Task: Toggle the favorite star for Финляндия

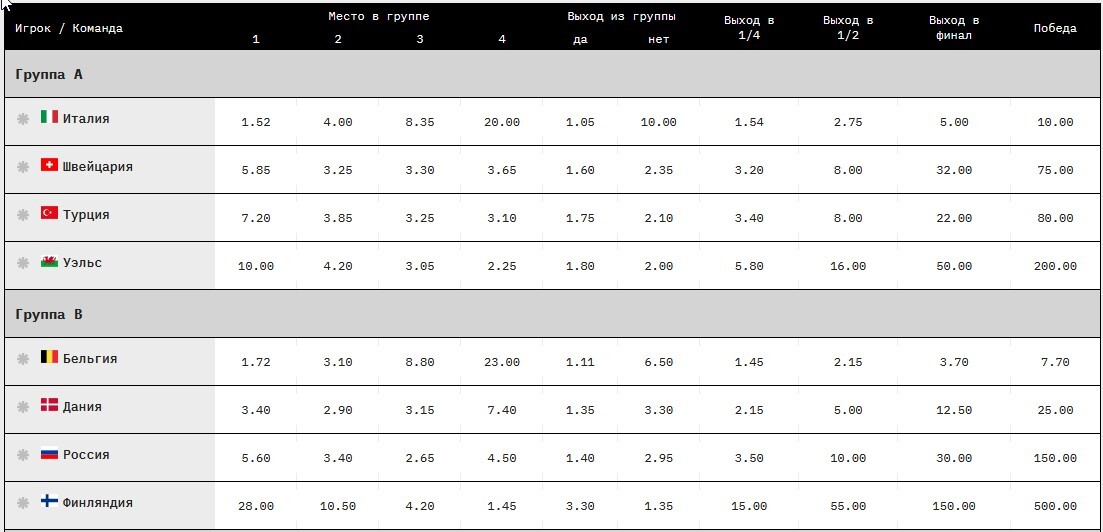Action: [x=23, y=502]
